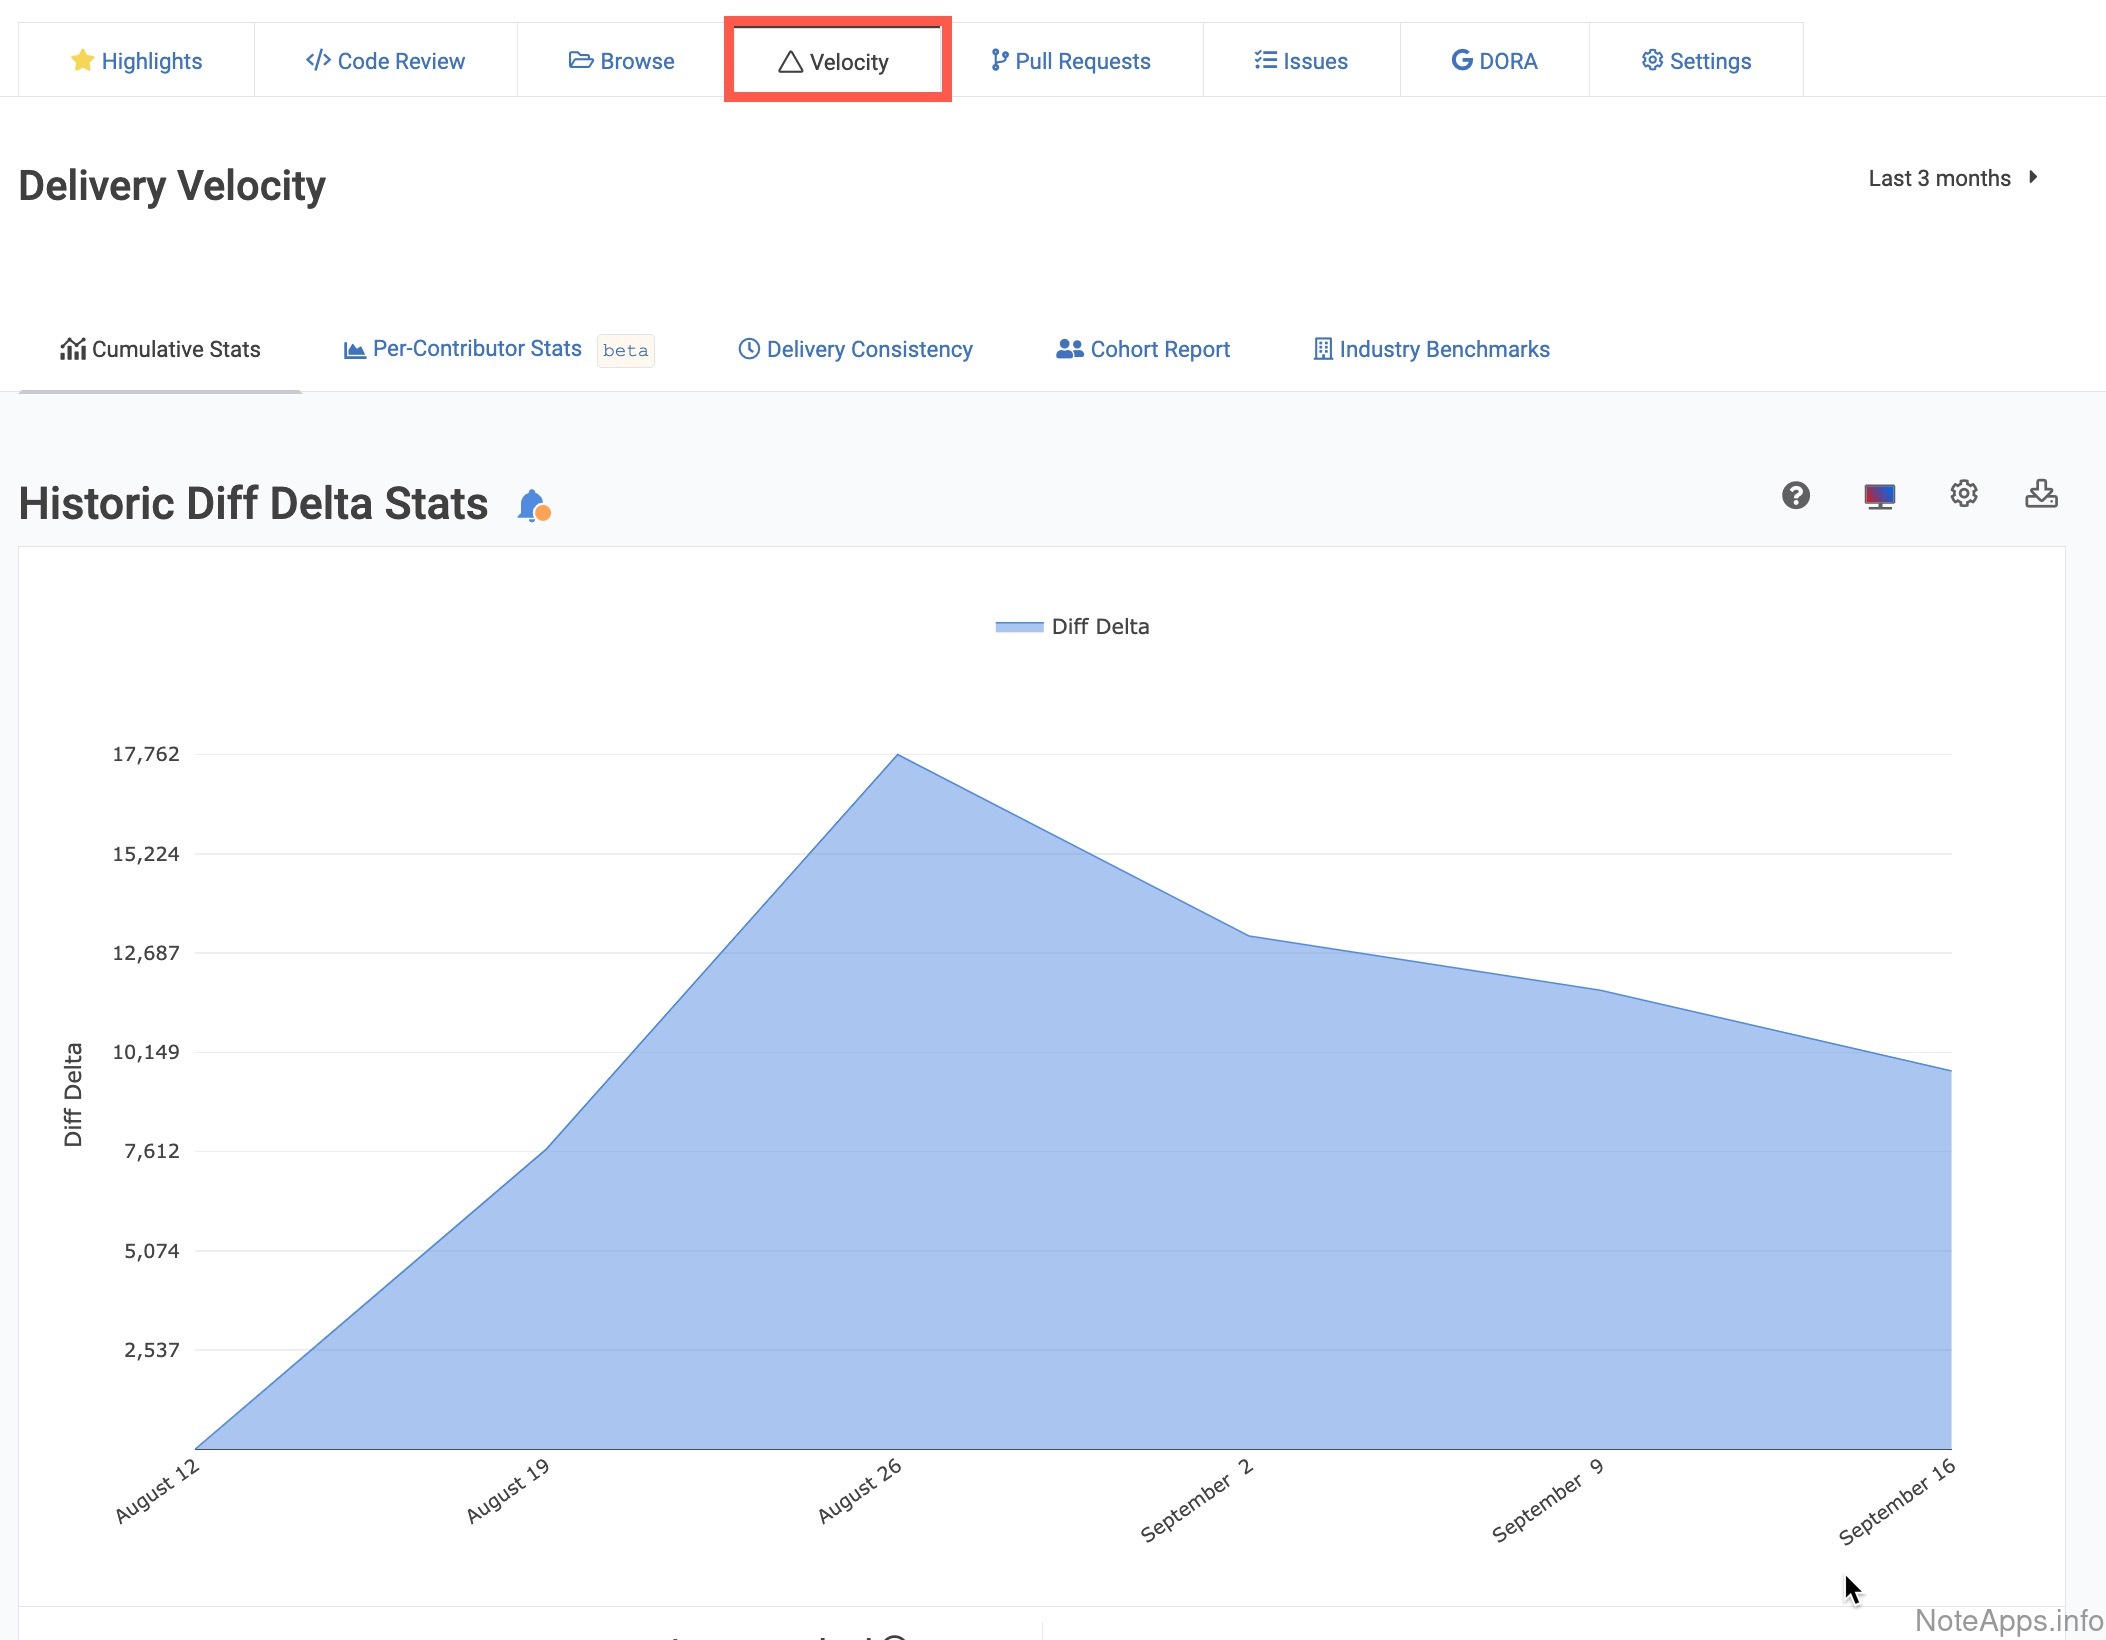Toggle the Diff Delta legend series
Viewport: 2106px width, 1640px height.
click(1072, 627)
